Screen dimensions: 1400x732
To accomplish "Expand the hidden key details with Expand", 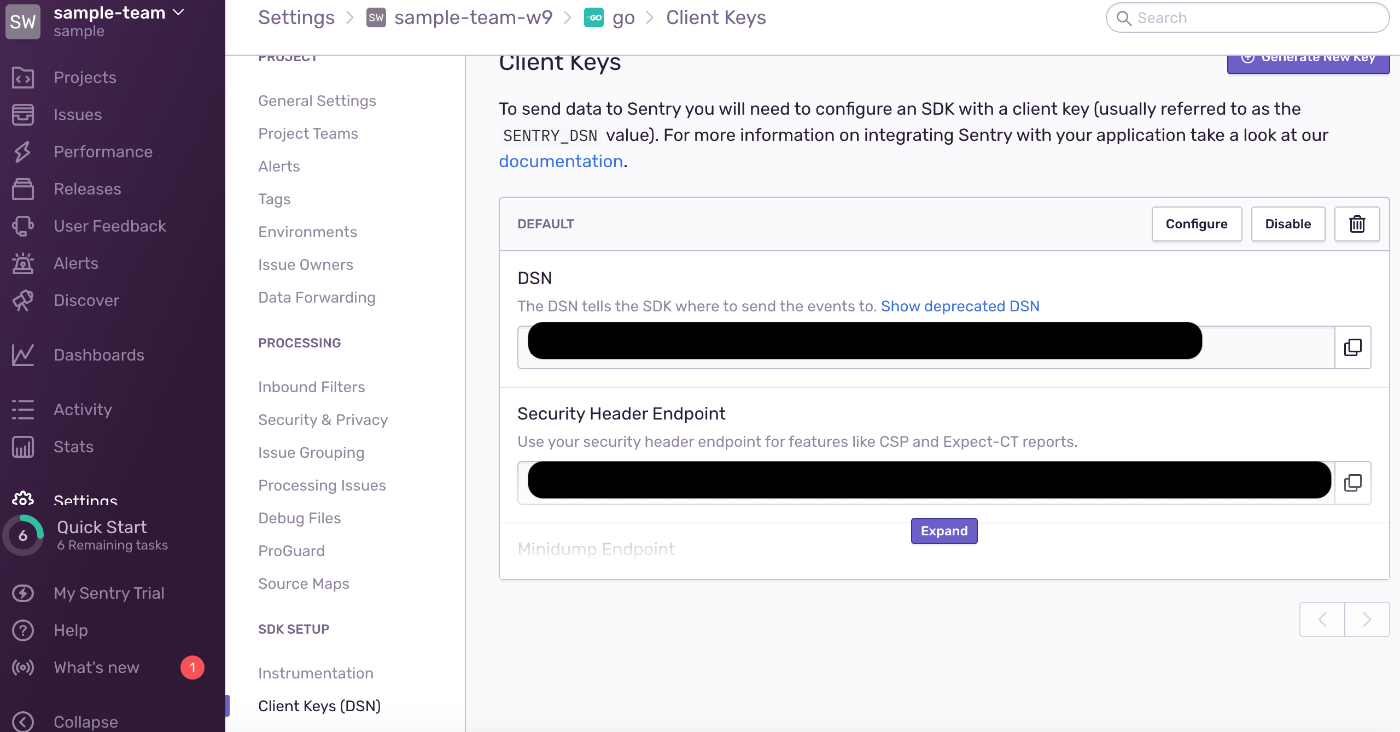I will 944,531.
